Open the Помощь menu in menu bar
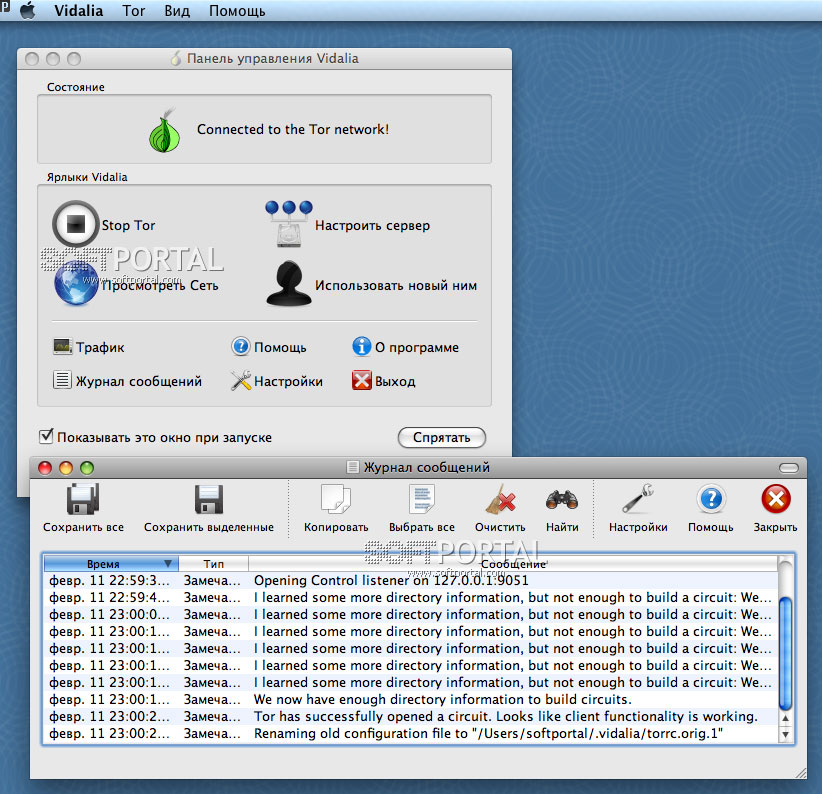This screenshot has height=794, width=822. pyautogui.click(x=237, y=10)
